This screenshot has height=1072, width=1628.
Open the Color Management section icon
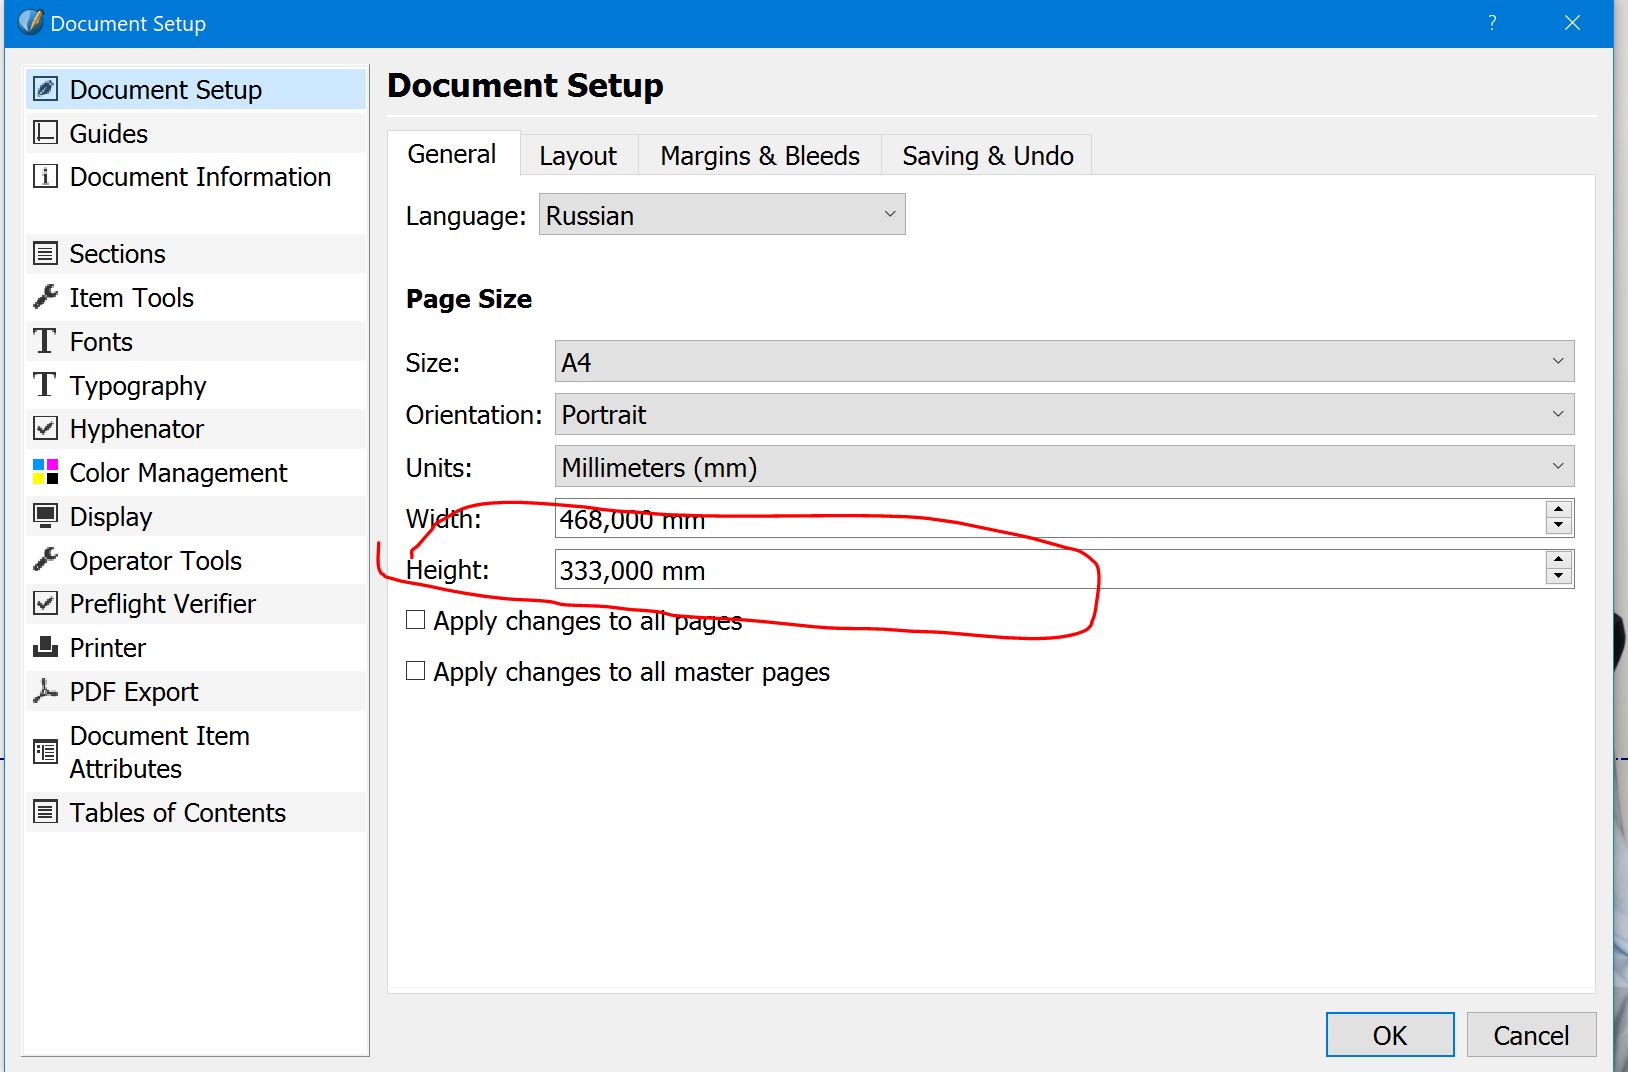click(45, 472)
